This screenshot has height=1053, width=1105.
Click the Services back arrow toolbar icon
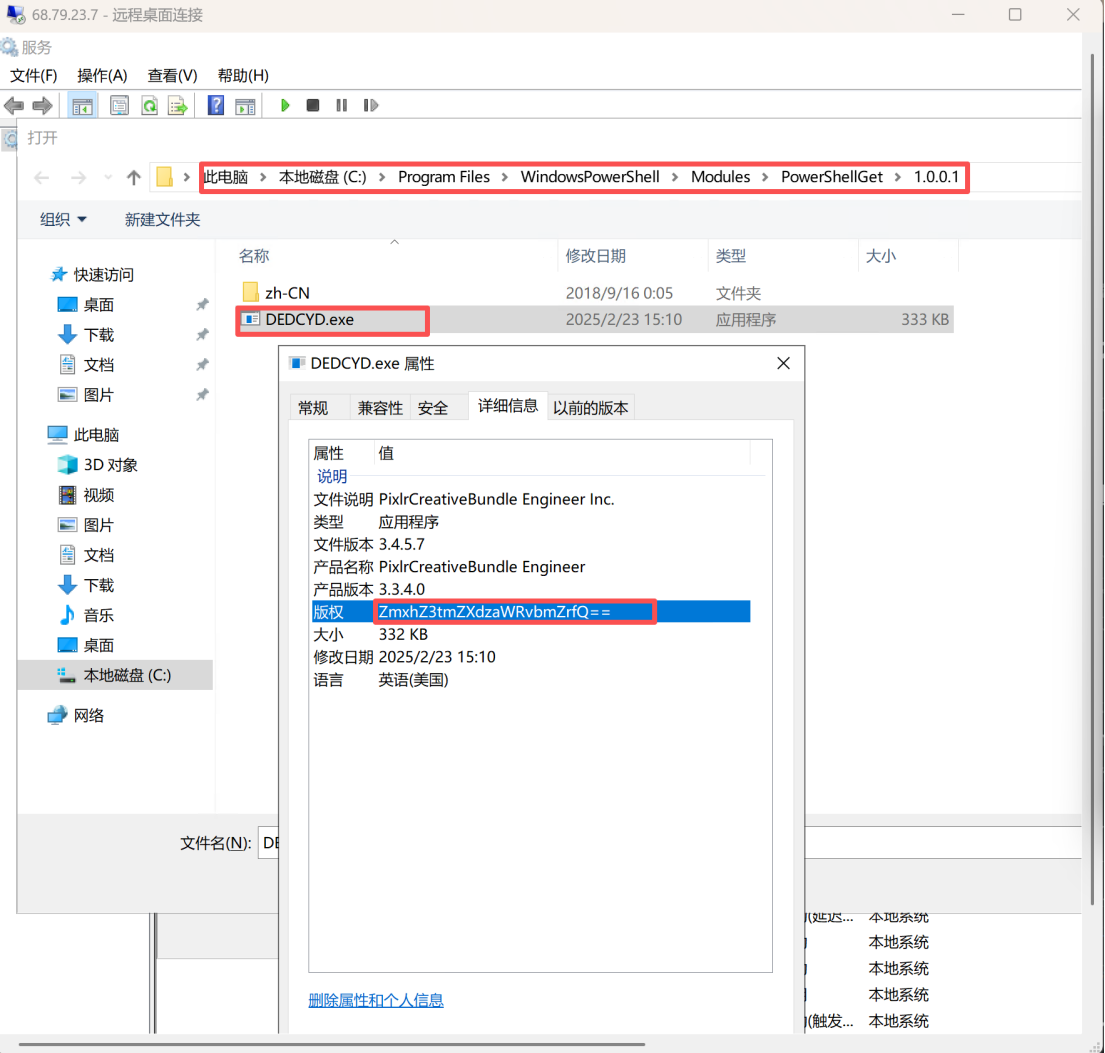point(14,106)
